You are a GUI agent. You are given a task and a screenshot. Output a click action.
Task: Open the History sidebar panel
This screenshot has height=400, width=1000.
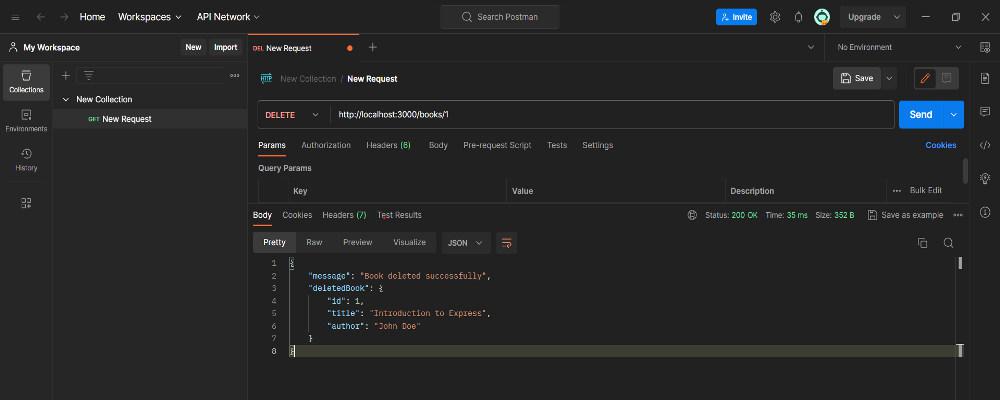coord(26,159)
